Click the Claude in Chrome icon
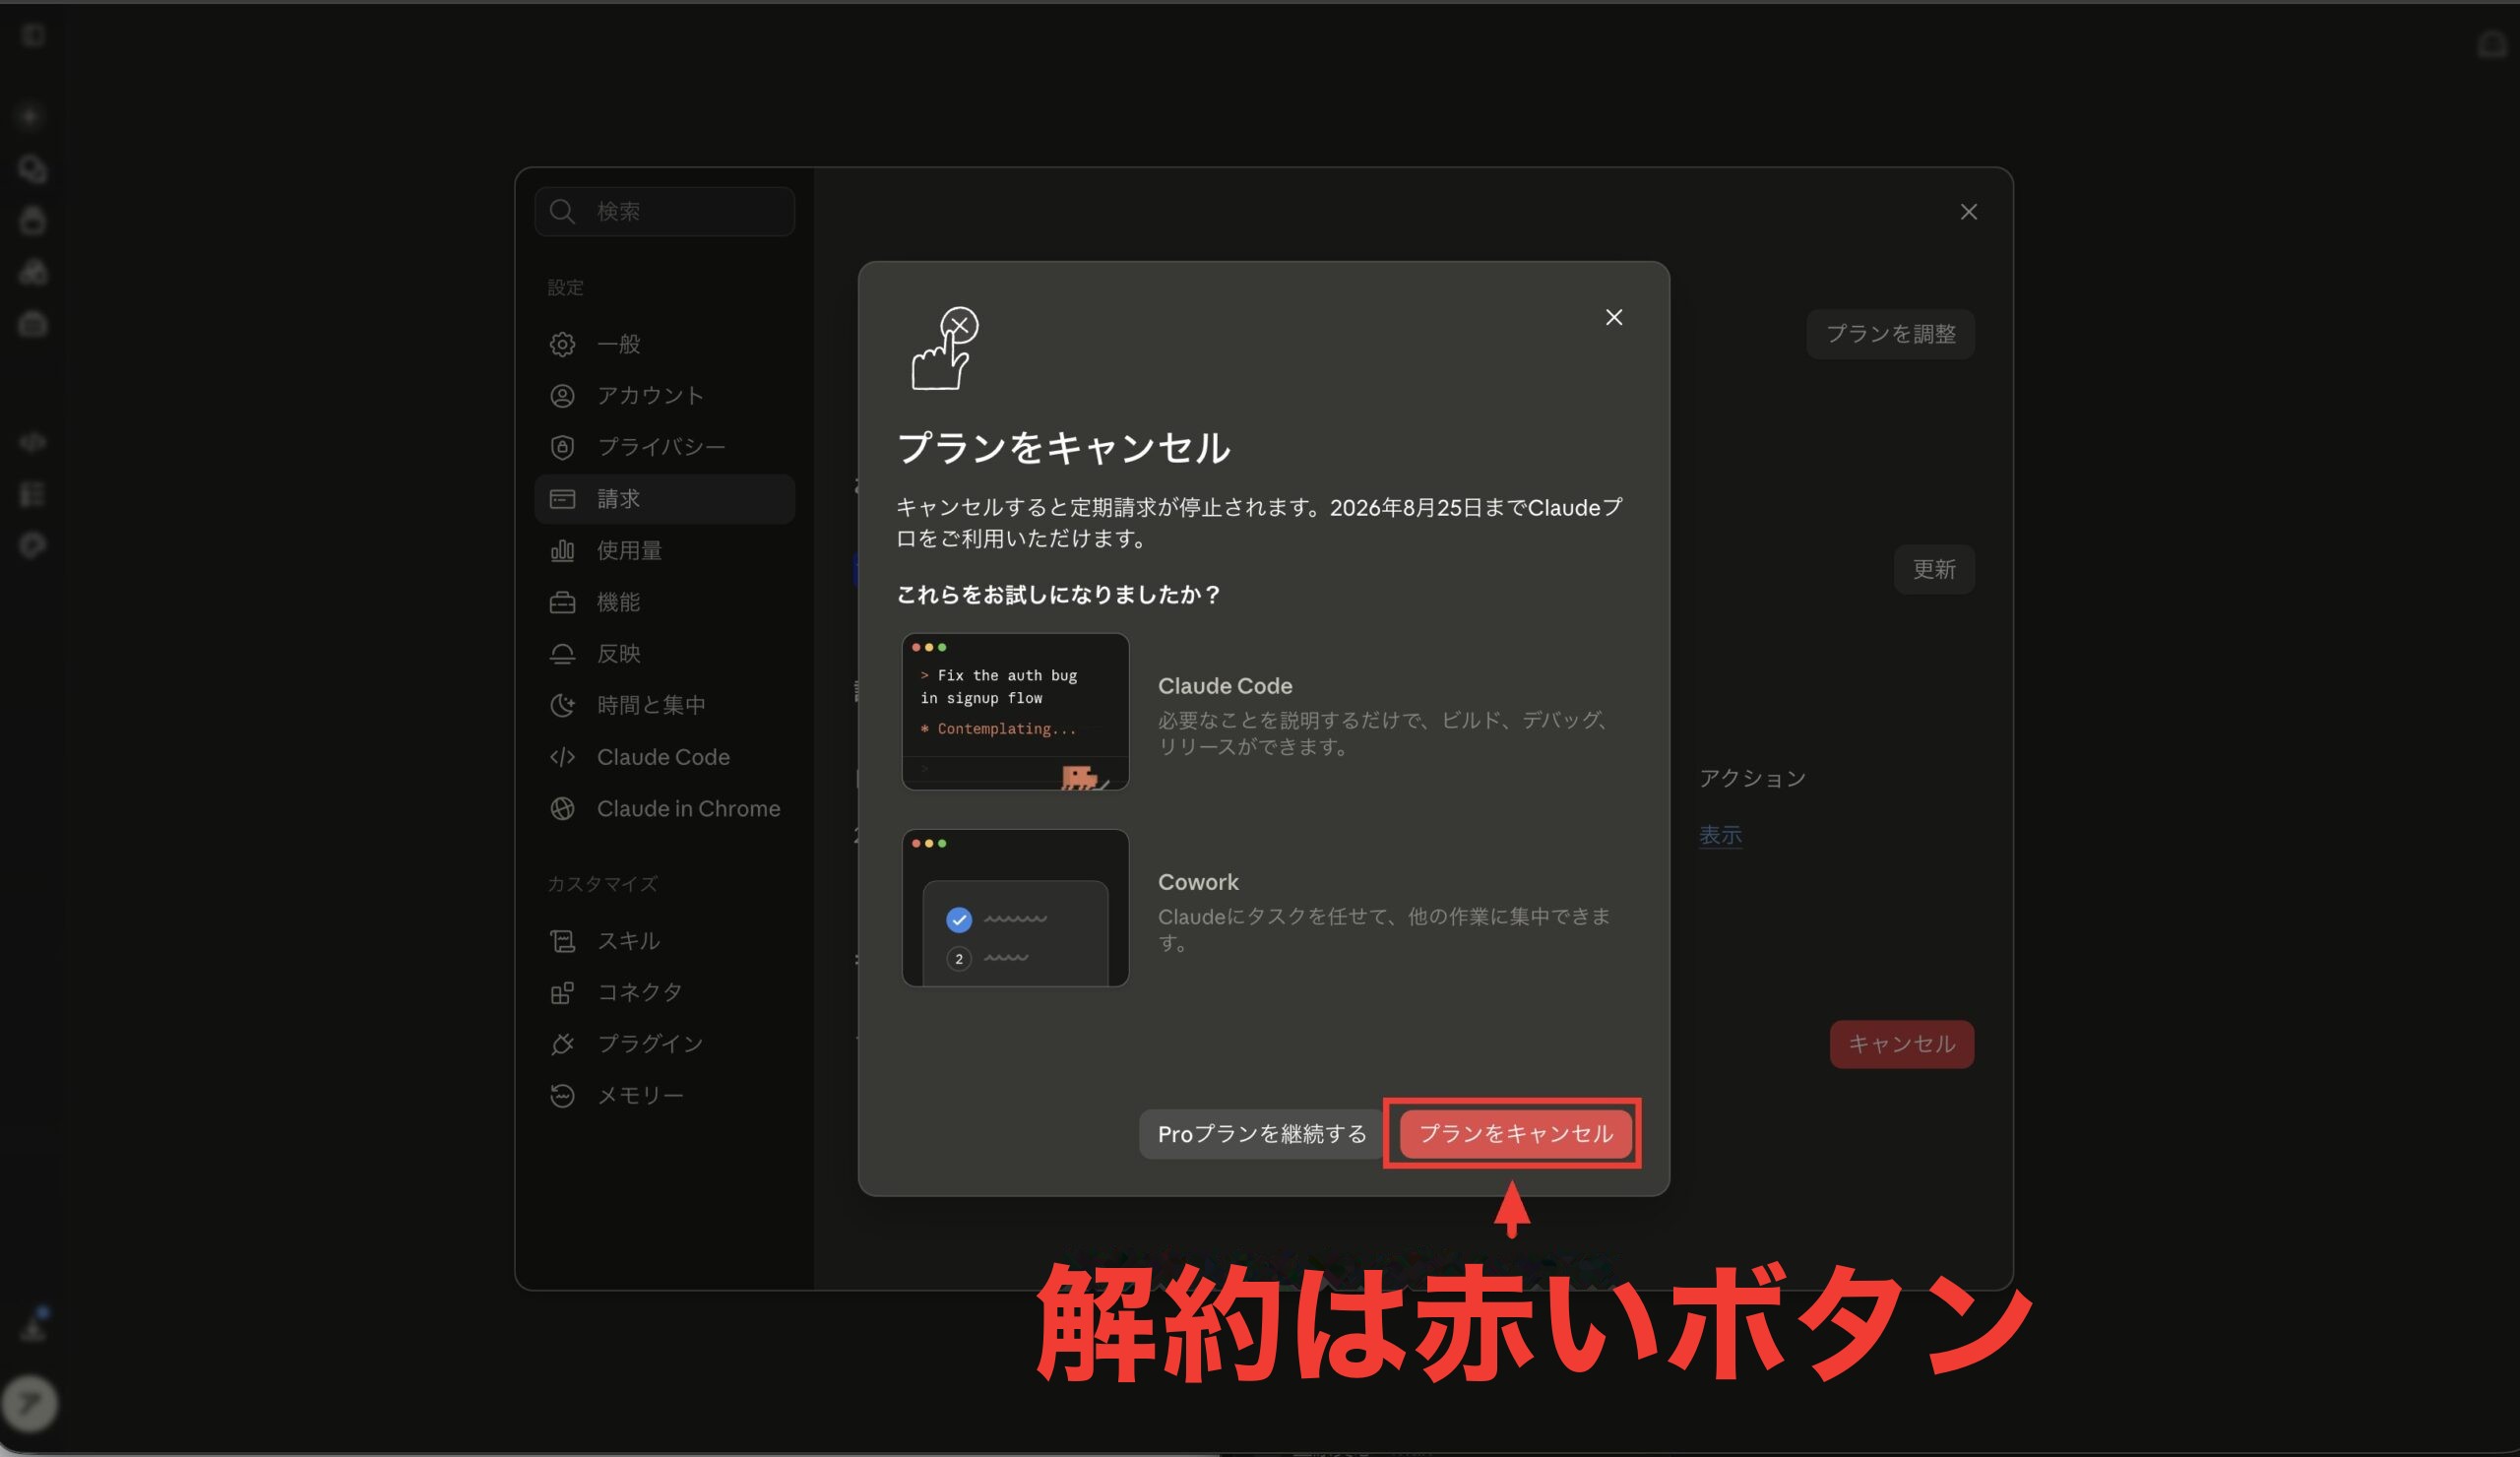The height and width of the screenshot is (1457, 2520). tap(562, 808)
